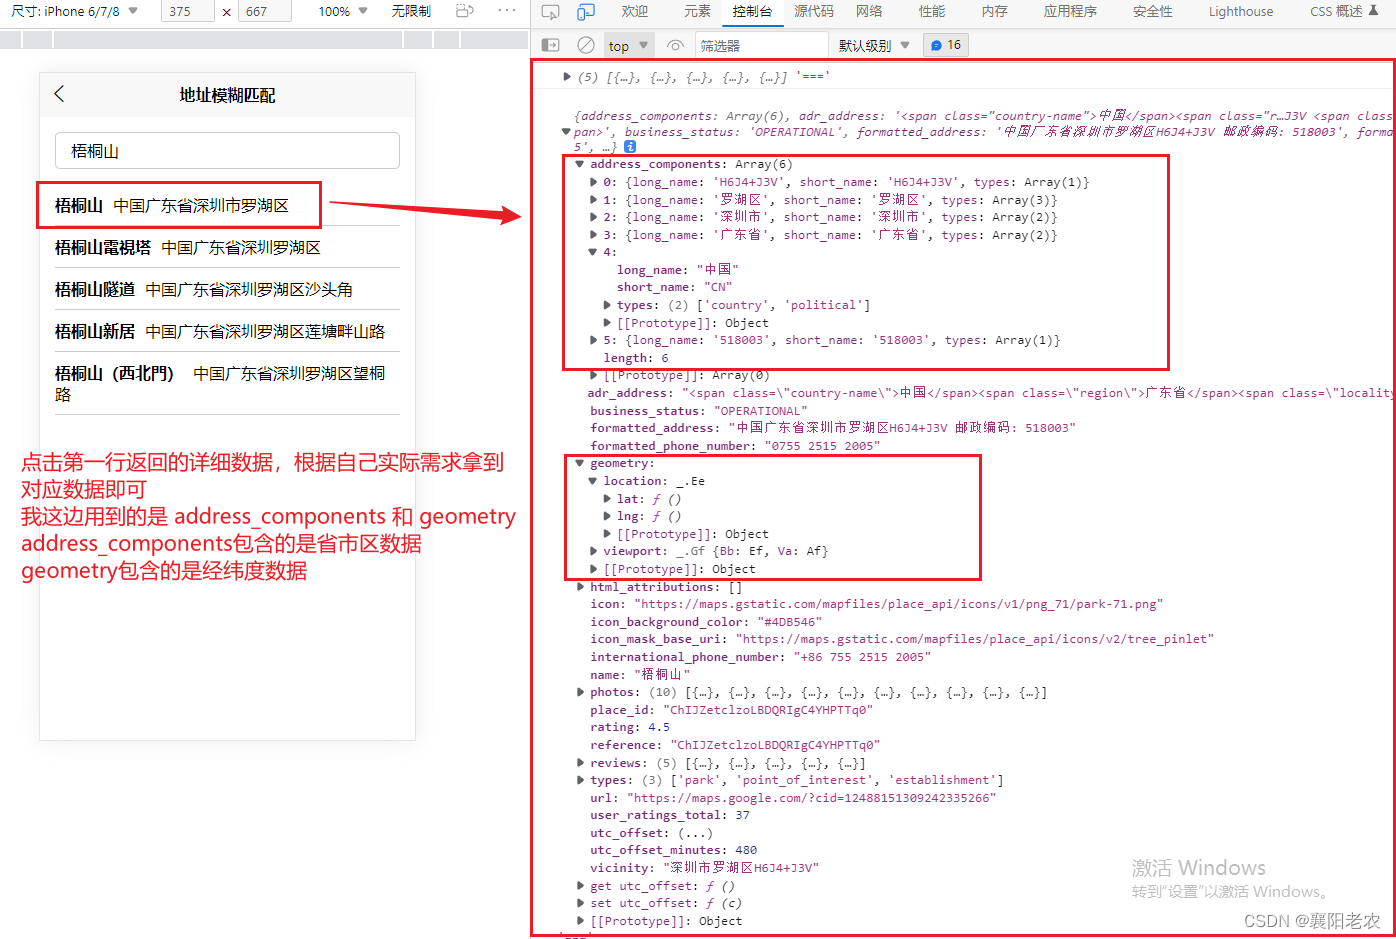Viewport: 1396px width, 939px height.
Task: Select the inspect element tool icon
Action: coord(550,11)
